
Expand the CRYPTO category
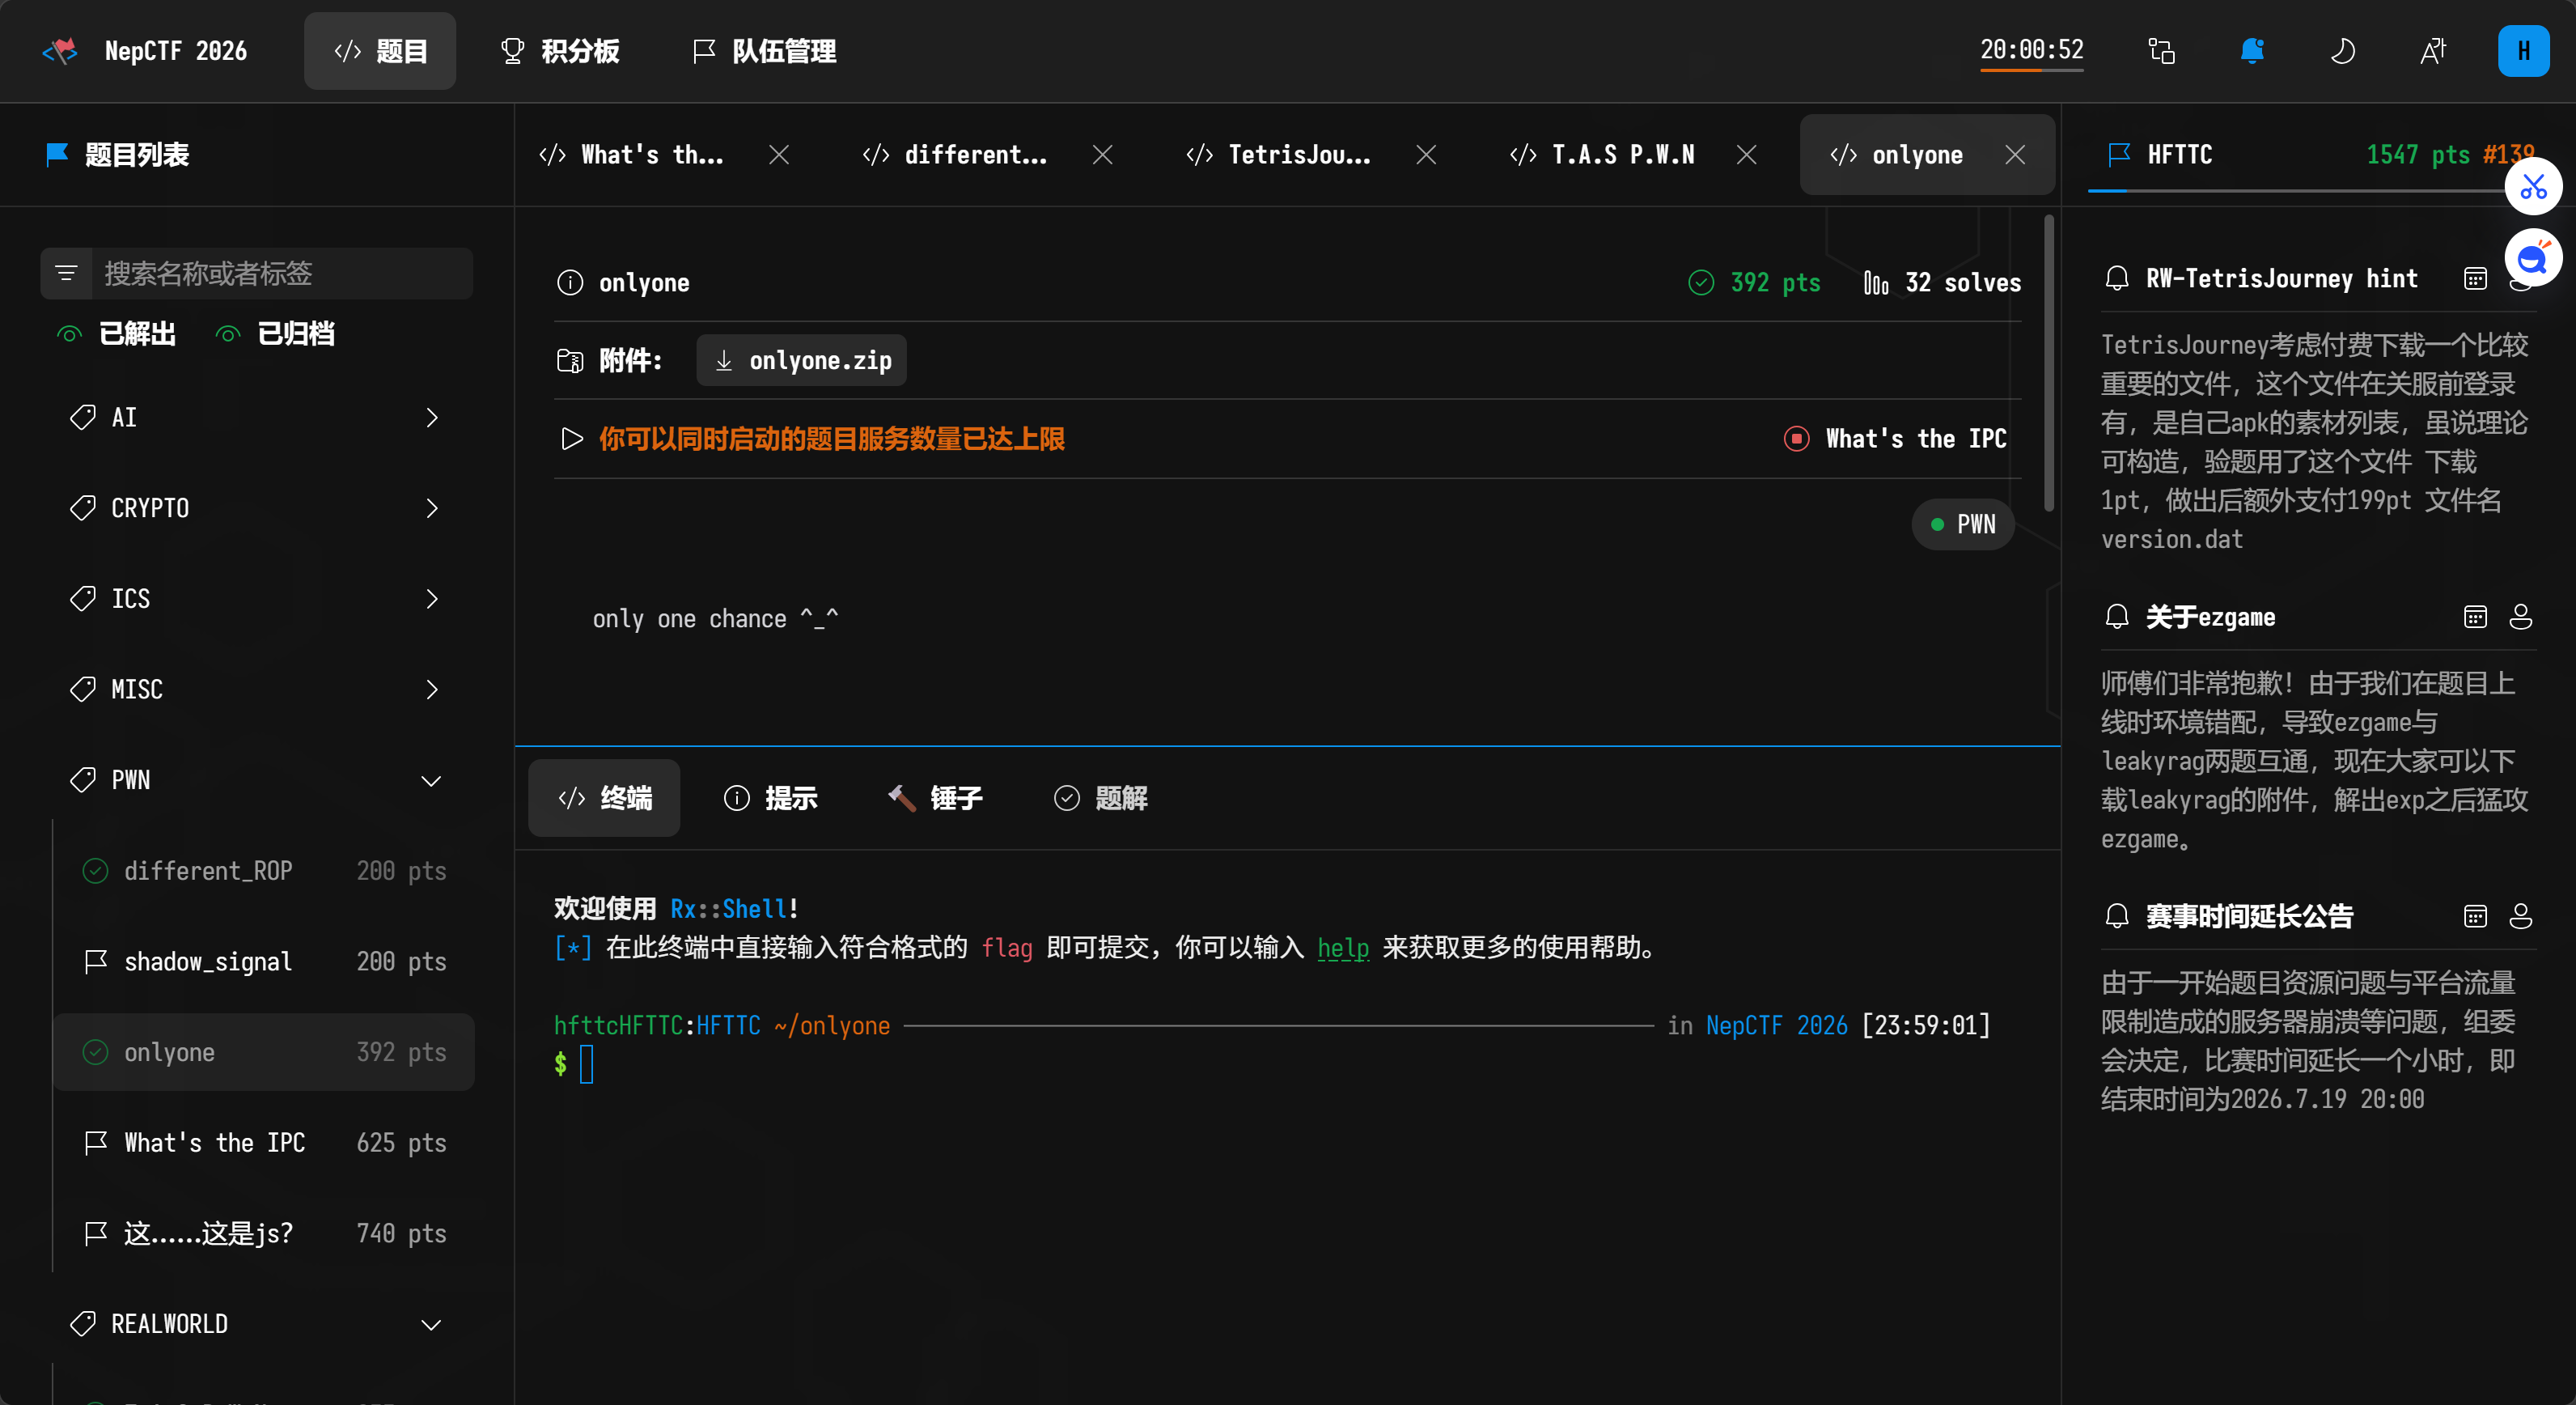256,508
